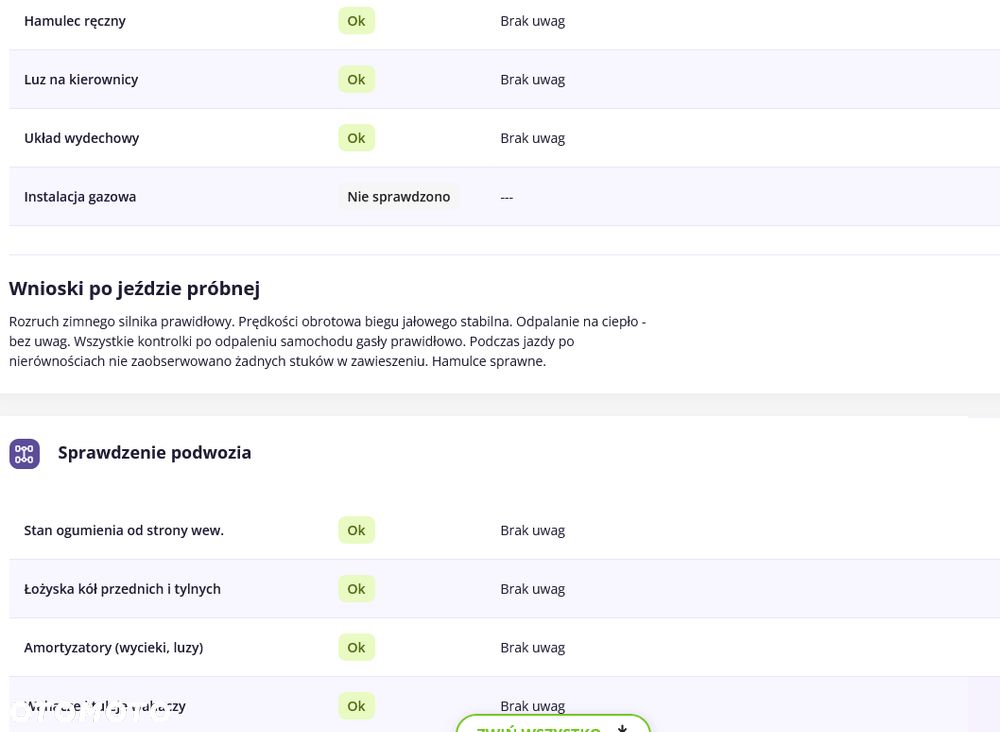Click the Wnioski po jeździe próbnej heading
This screenshot has height=732, width=1000.
click(135, 289)
